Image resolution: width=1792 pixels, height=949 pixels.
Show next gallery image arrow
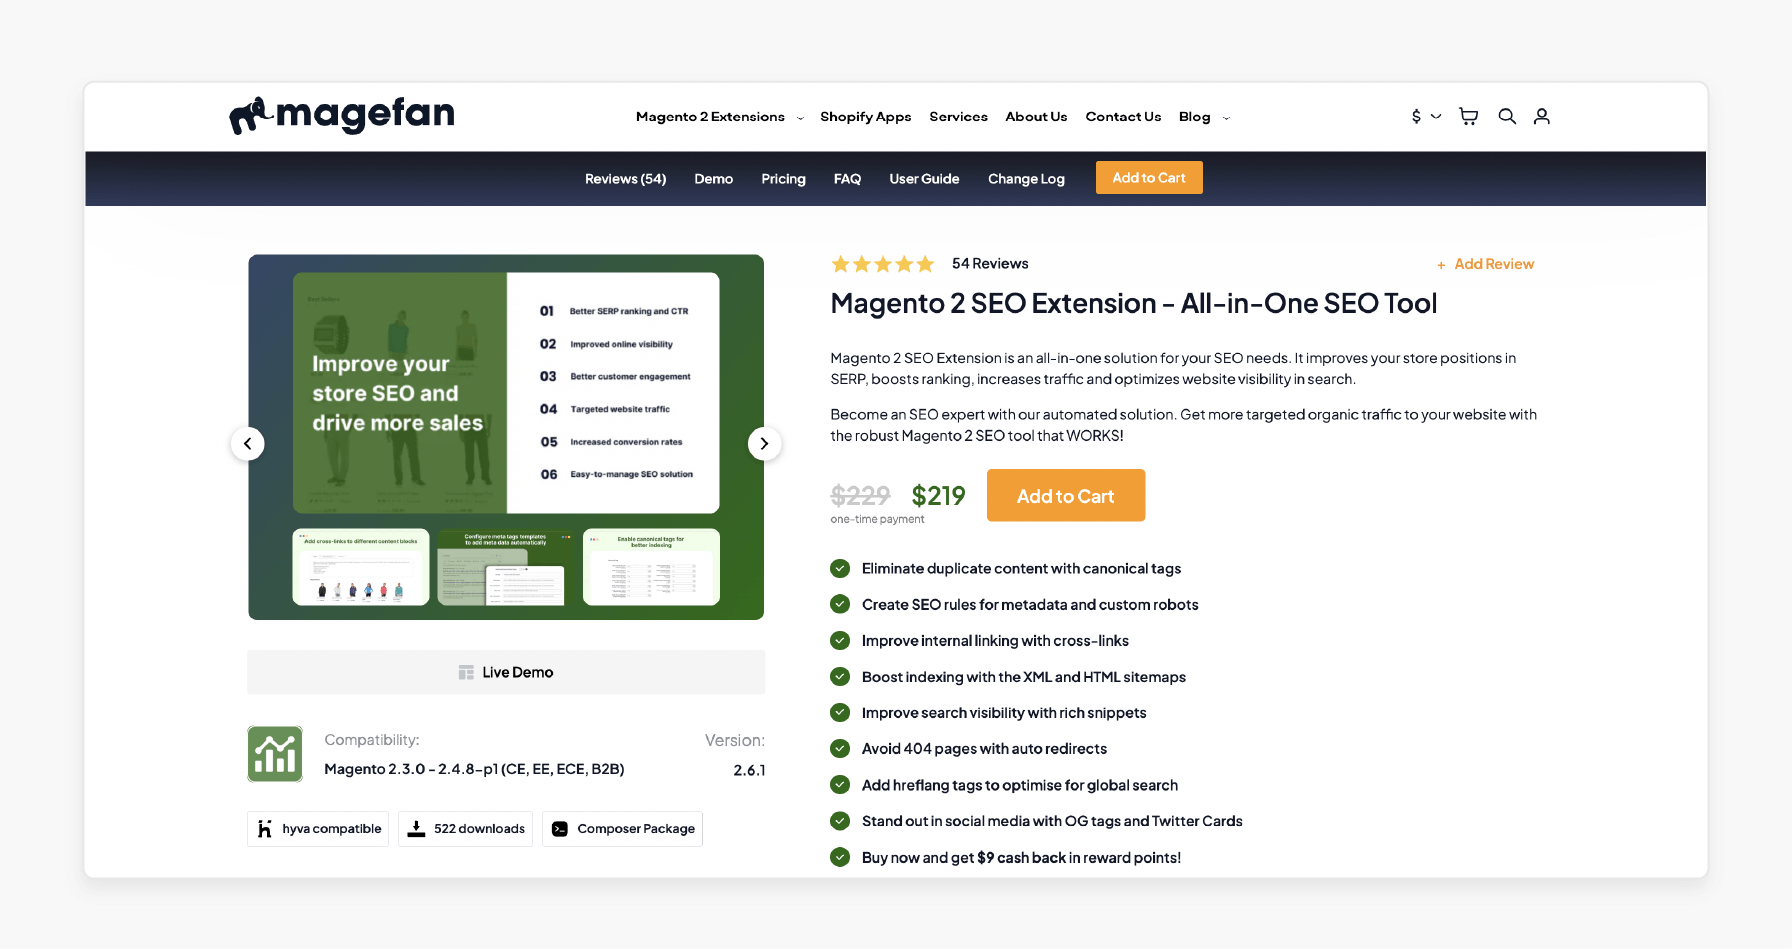tap(765, 443)
